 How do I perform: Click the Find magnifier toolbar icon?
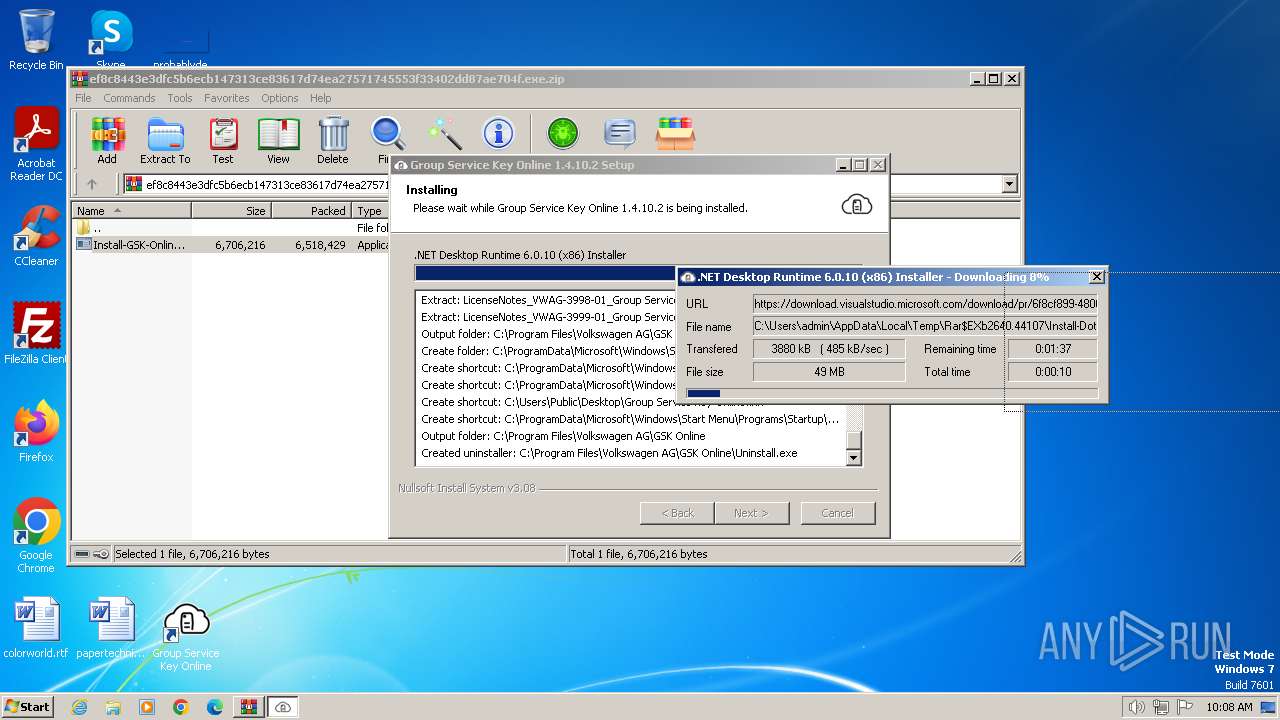pos(387,141)
